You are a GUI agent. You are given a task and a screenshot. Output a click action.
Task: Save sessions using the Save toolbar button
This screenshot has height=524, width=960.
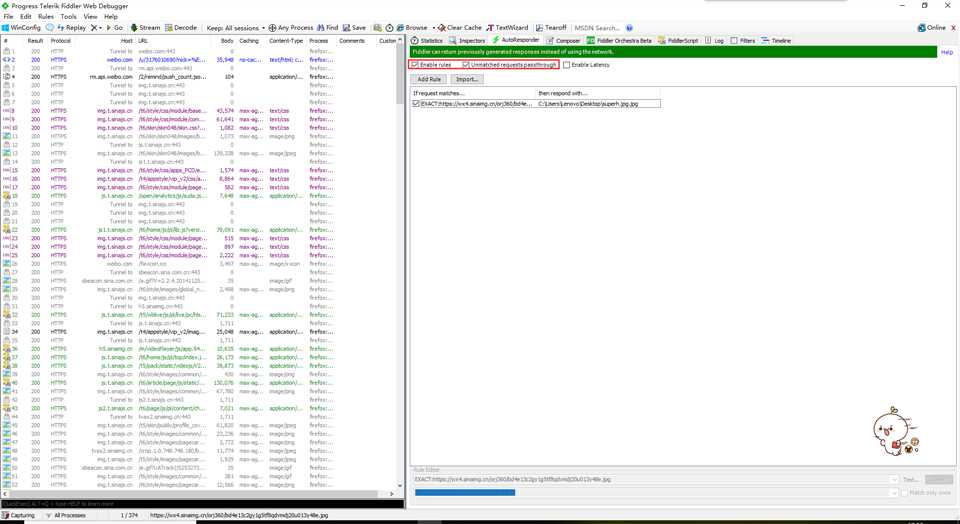click(x=354, y=28)
